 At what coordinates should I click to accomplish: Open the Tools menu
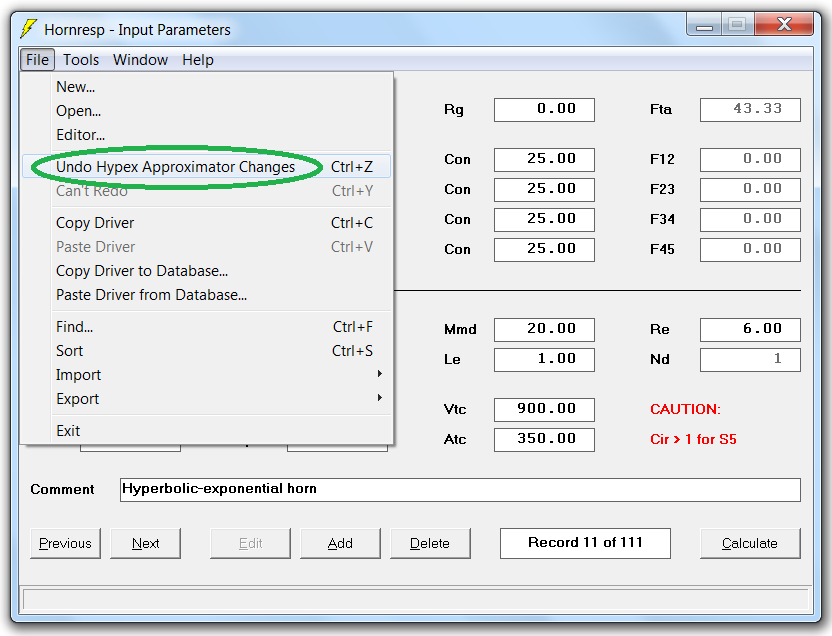(x=81, y=59)
